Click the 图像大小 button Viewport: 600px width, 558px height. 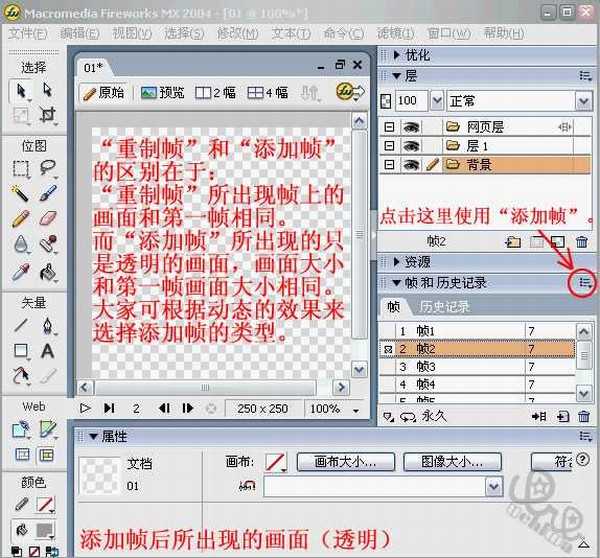click(452, 462)
